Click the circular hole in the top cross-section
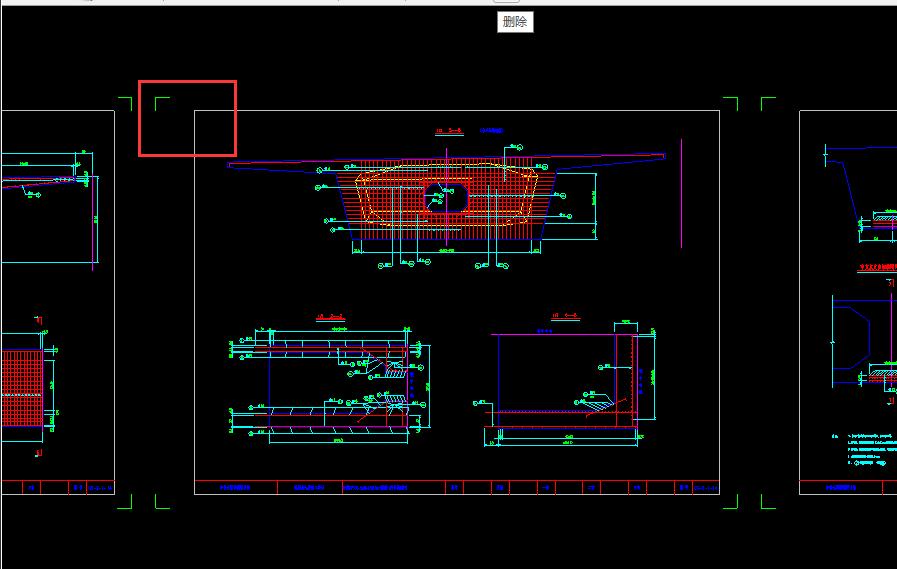Viewport: 897px width, 569px height. 446,197
